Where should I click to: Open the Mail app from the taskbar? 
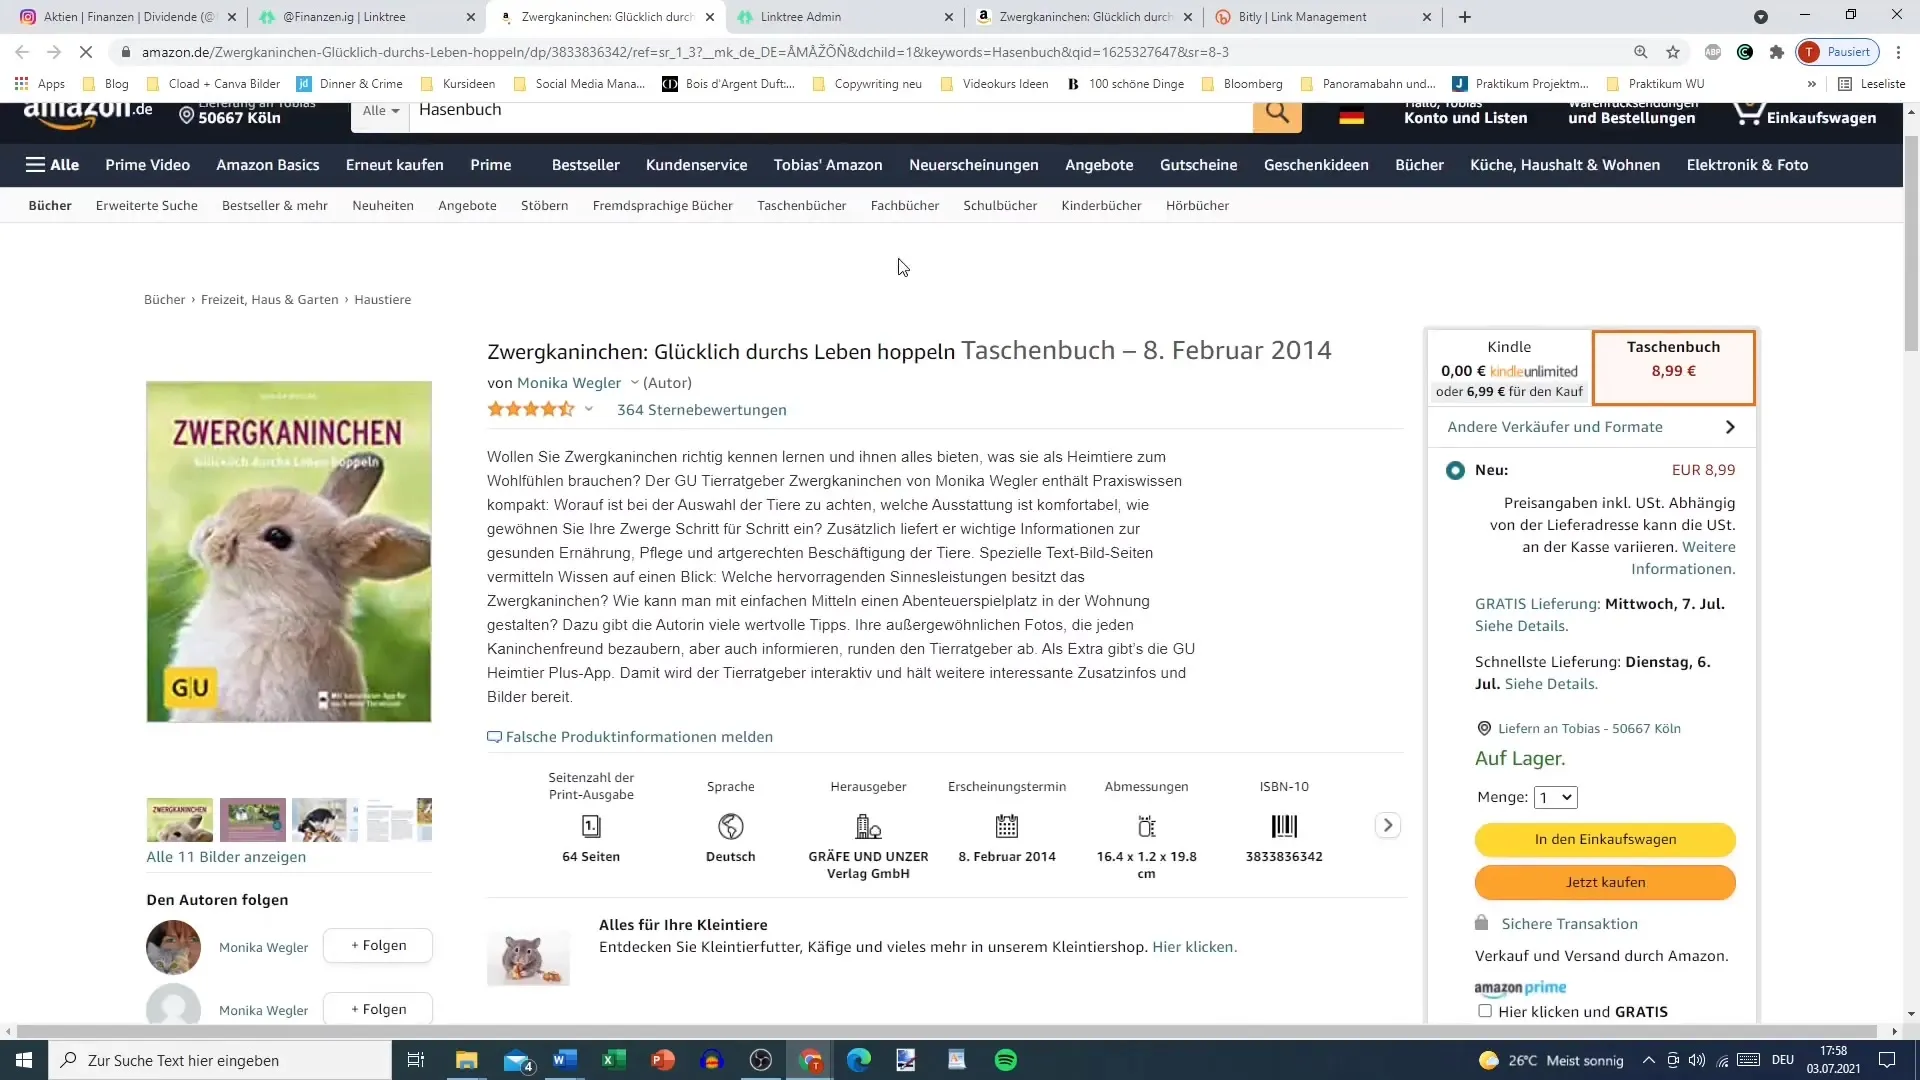(517, 1060)
